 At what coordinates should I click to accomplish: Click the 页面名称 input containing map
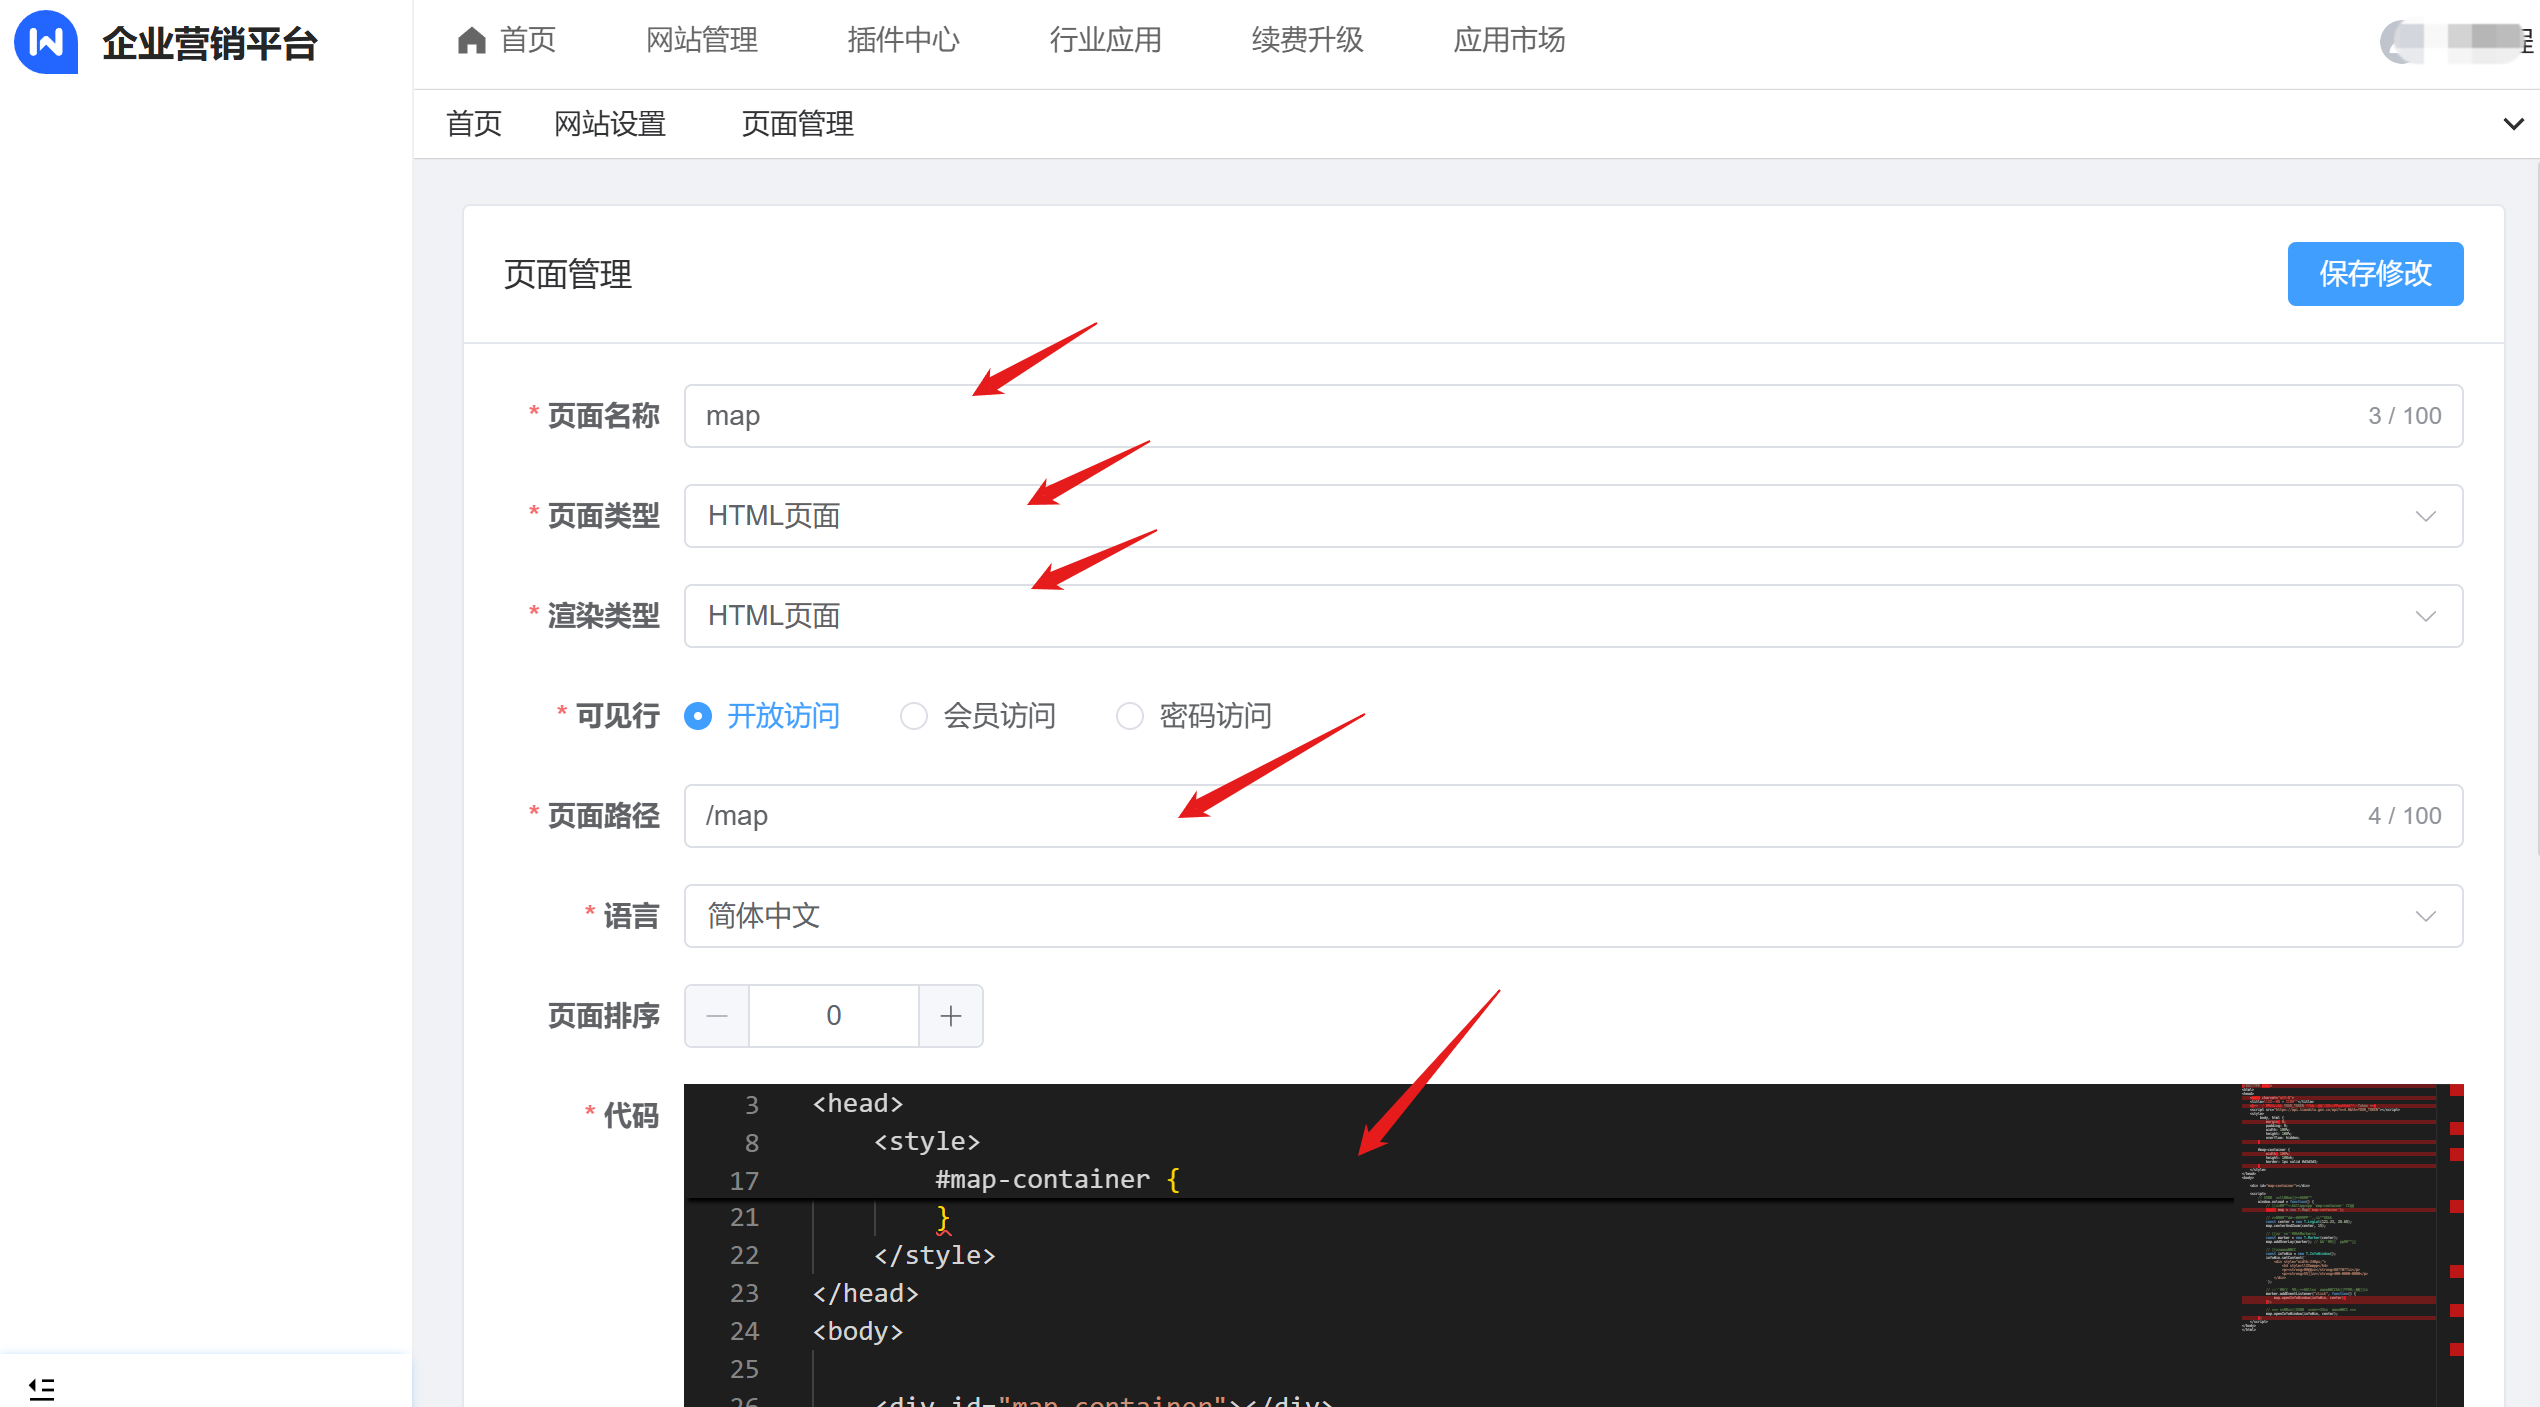point(1500,416)
